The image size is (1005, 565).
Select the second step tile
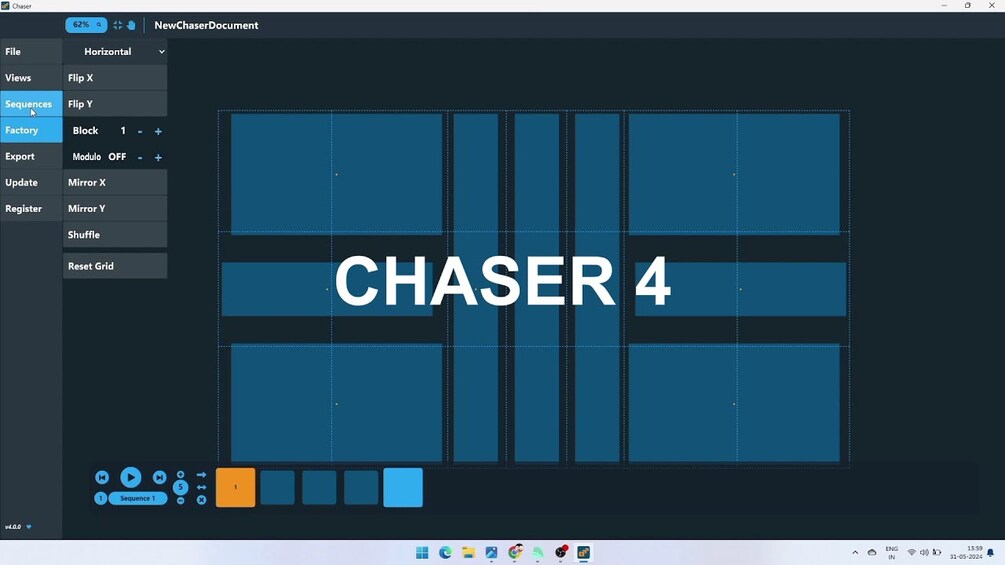[x=278, y=487]
